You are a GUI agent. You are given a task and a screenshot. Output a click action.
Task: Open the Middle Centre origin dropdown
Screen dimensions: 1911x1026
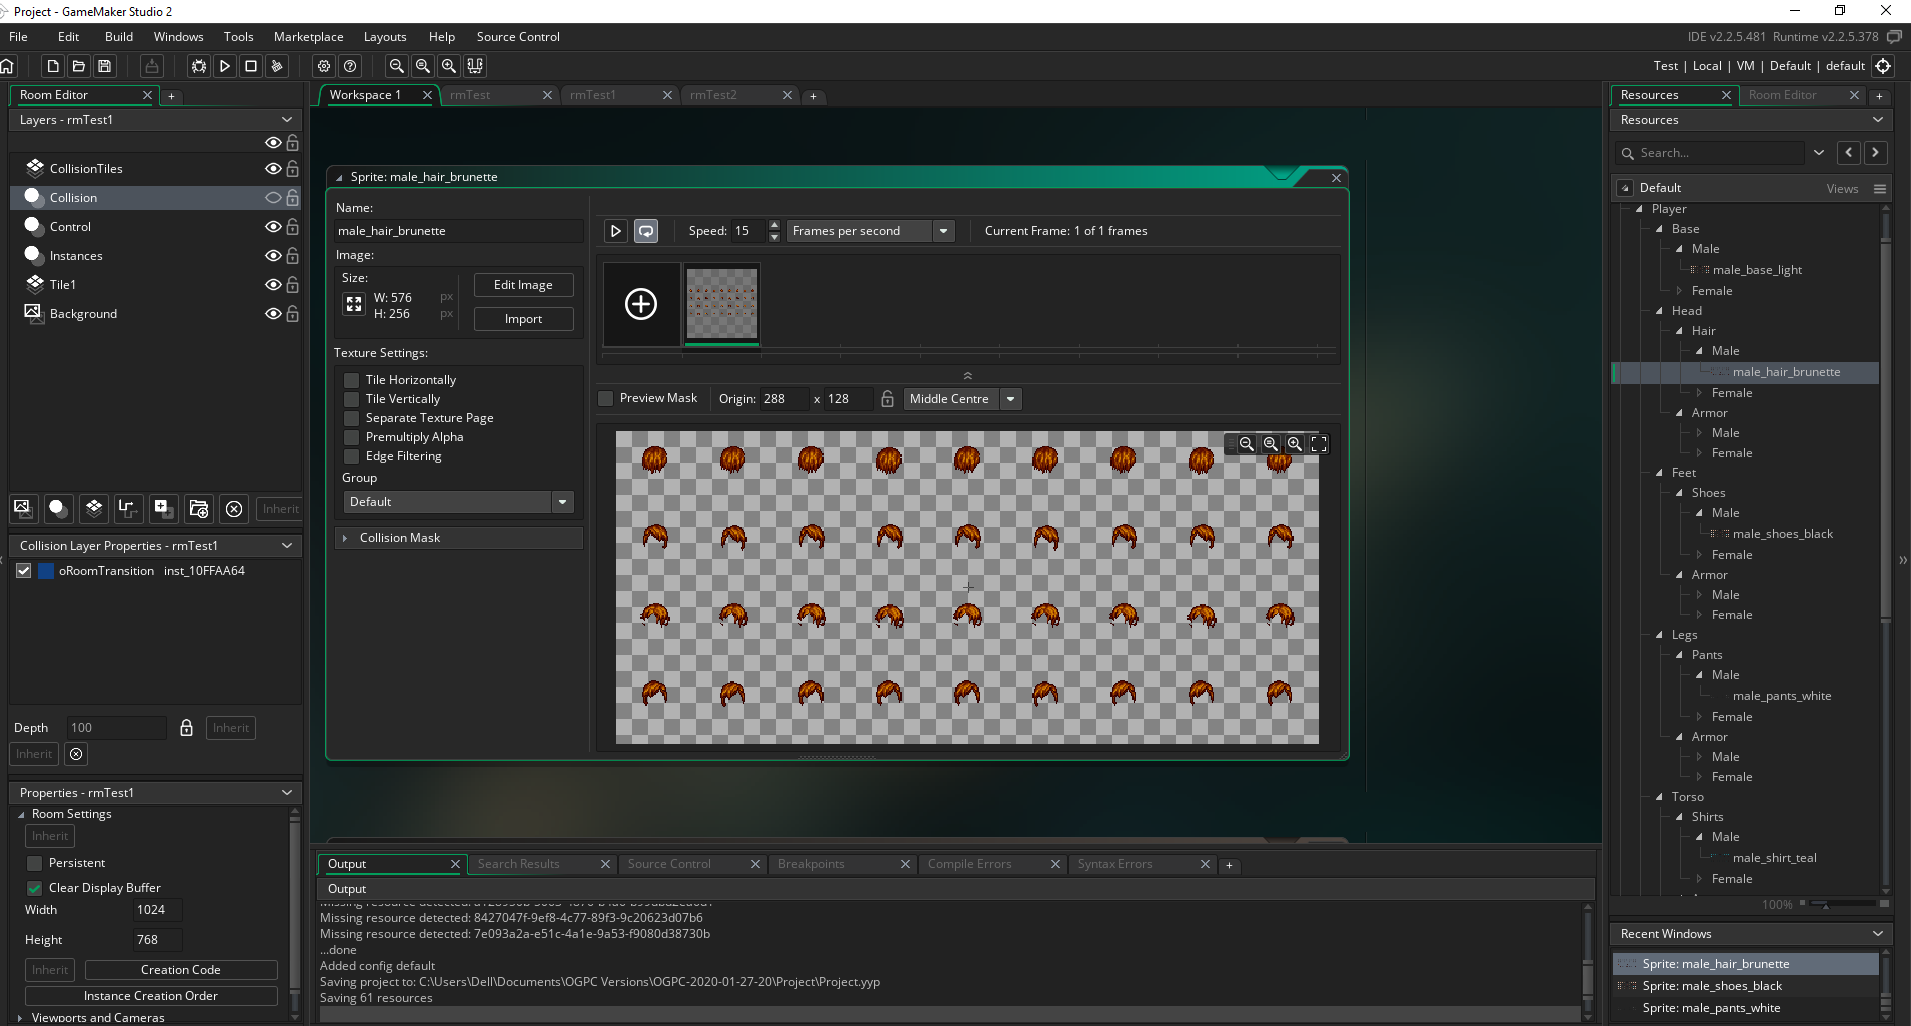tap(1011, 399)
